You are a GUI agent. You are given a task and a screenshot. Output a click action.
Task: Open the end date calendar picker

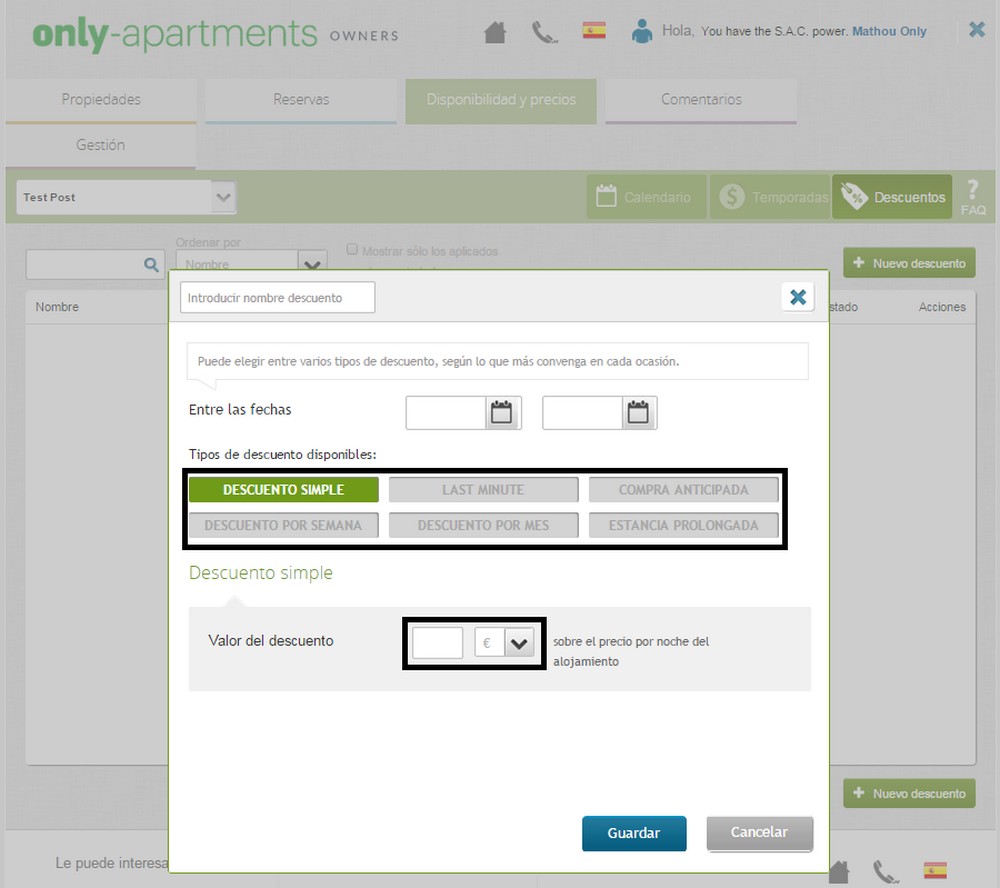coord(638,412)
